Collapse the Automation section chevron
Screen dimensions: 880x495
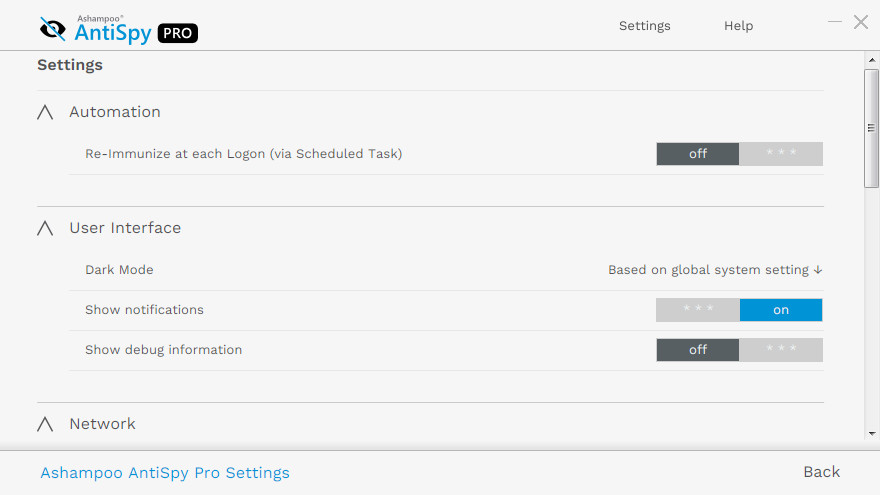(45, 113)
